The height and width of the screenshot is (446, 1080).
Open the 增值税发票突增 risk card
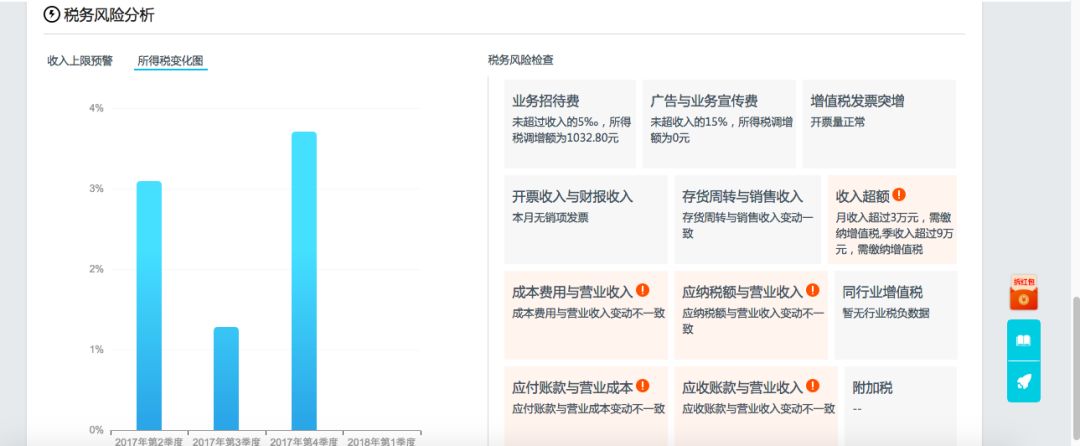coord(879,124)
